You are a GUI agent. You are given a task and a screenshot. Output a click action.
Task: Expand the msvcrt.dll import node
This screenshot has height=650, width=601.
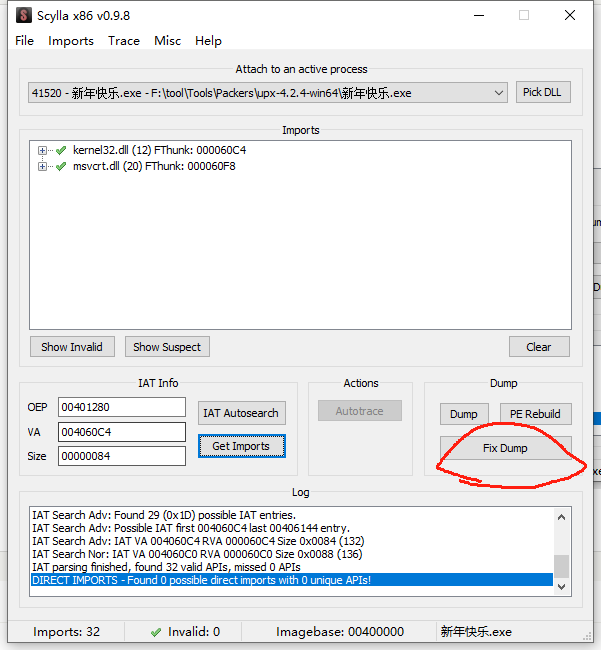[x=42, y=167]
